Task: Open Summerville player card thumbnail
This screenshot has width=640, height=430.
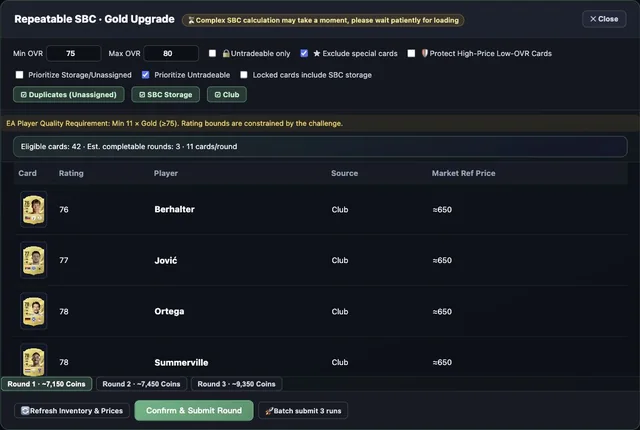Action: tap(33, 360)
